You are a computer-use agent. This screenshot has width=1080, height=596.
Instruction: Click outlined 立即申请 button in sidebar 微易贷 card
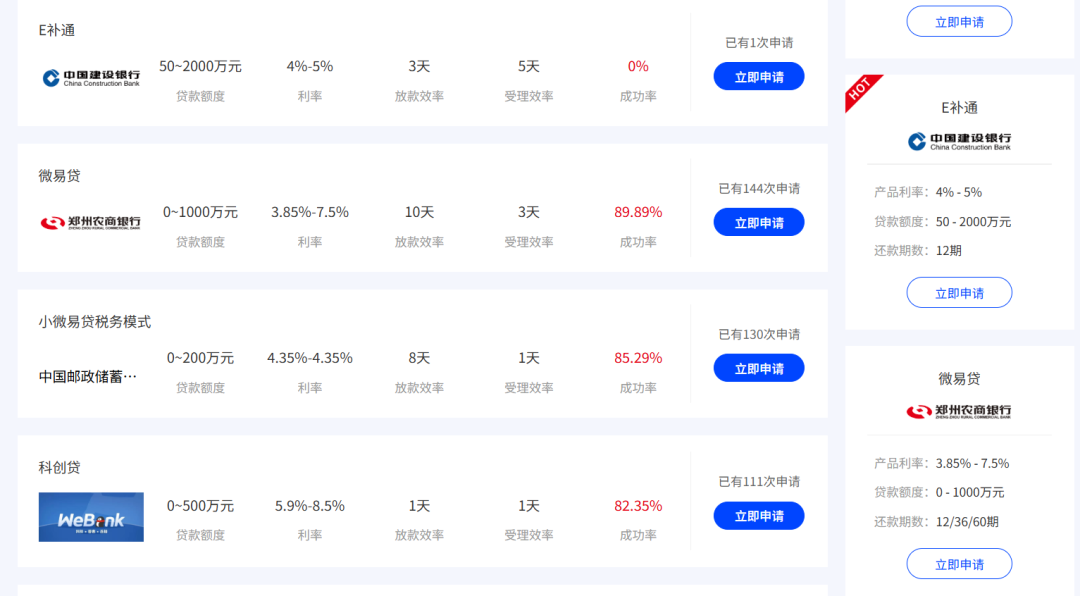click(x=959, y=564)
